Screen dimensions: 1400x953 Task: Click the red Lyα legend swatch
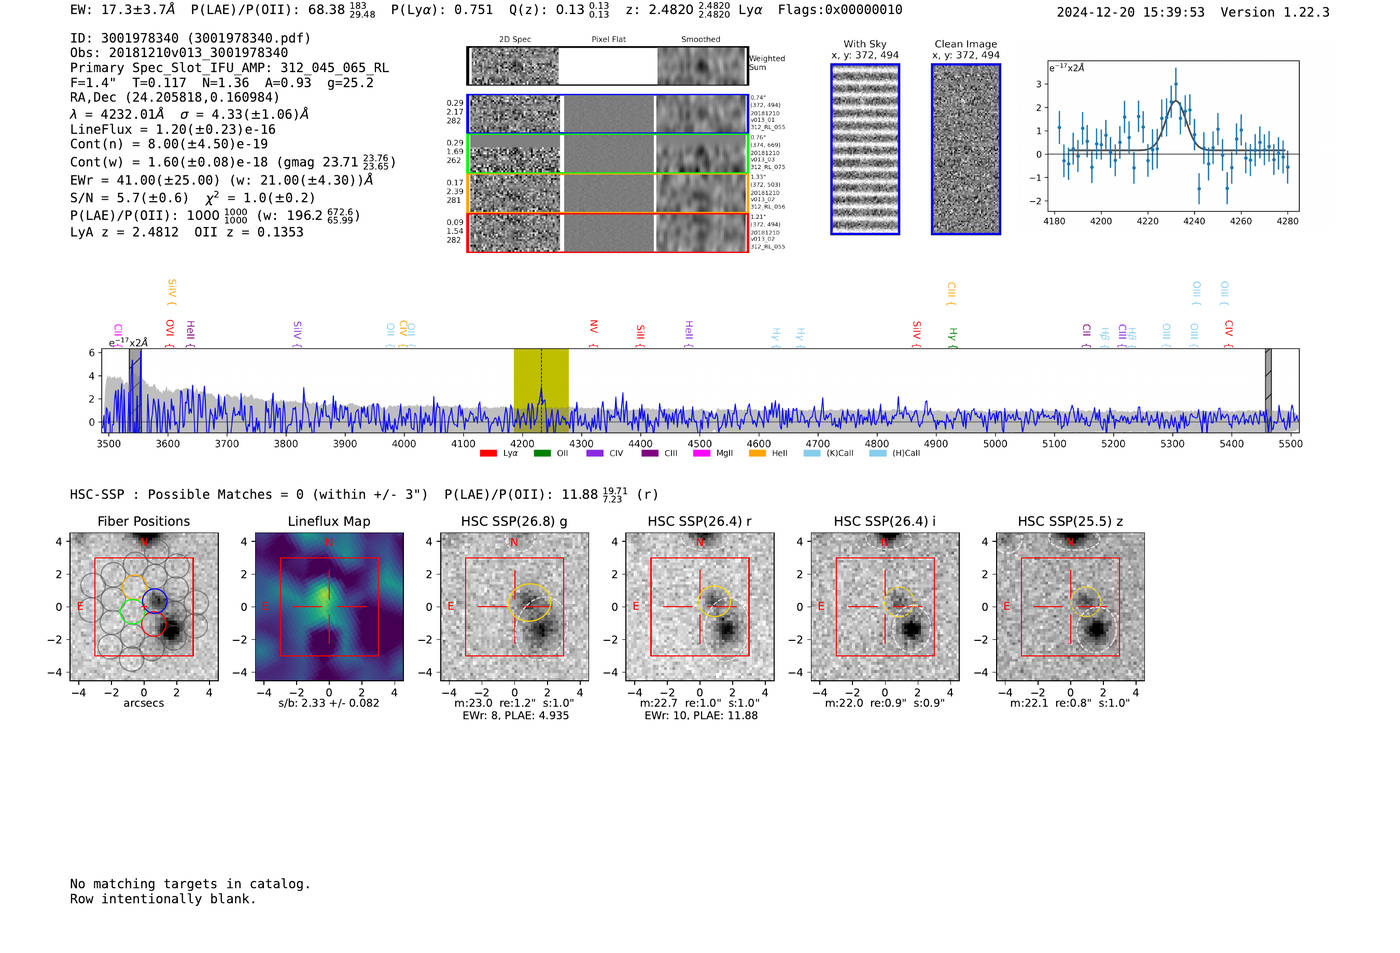click(488, 454)
